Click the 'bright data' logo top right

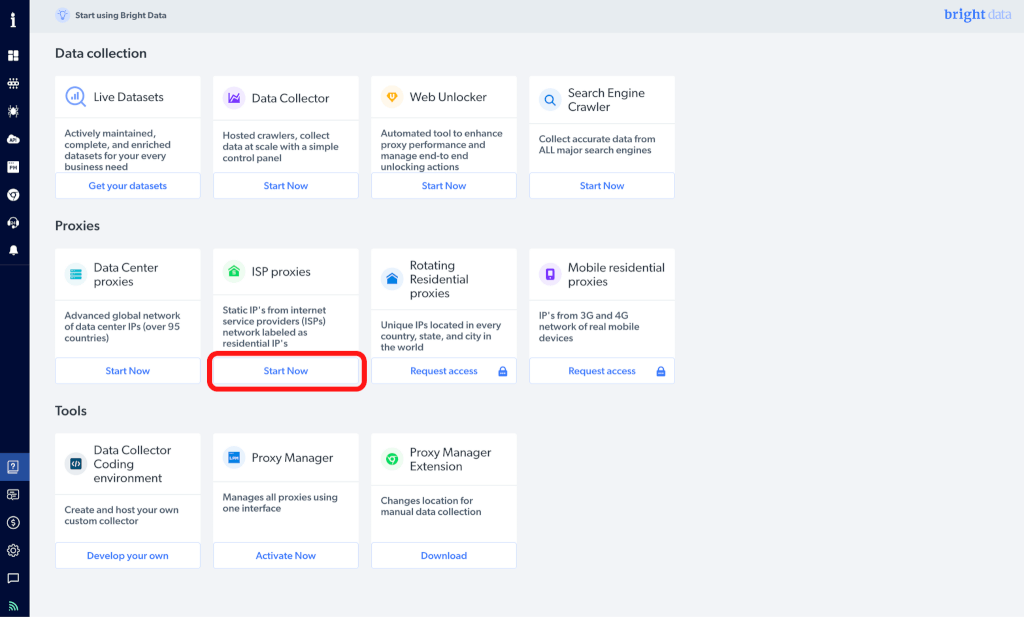click(x=978, y=14)
